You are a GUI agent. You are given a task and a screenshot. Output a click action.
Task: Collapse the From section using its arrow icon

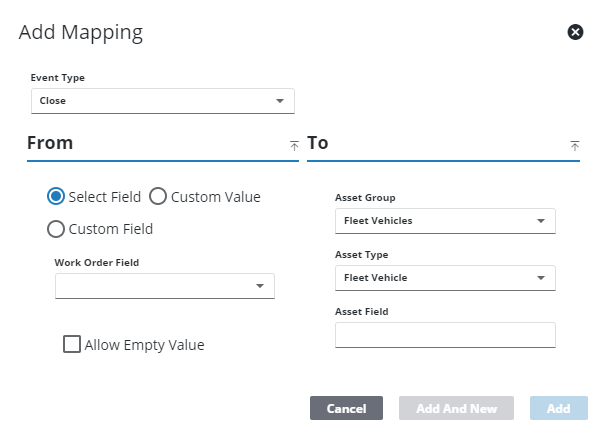click(294, 145)
